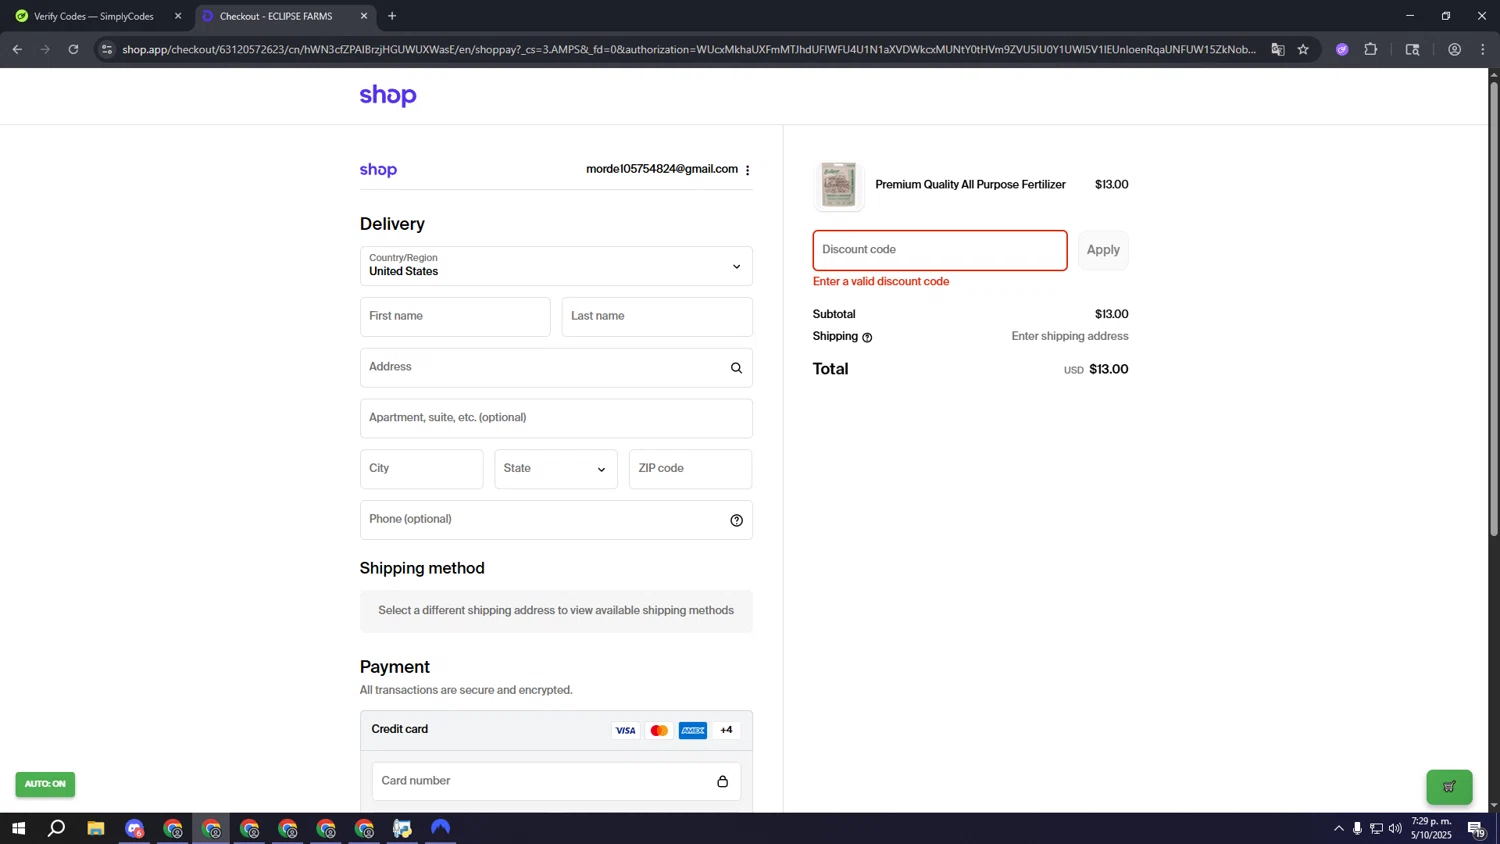Select the Credit card payment option
Image resolution: width=1500 pixels, height=844 pixels.
coord(556,730)
